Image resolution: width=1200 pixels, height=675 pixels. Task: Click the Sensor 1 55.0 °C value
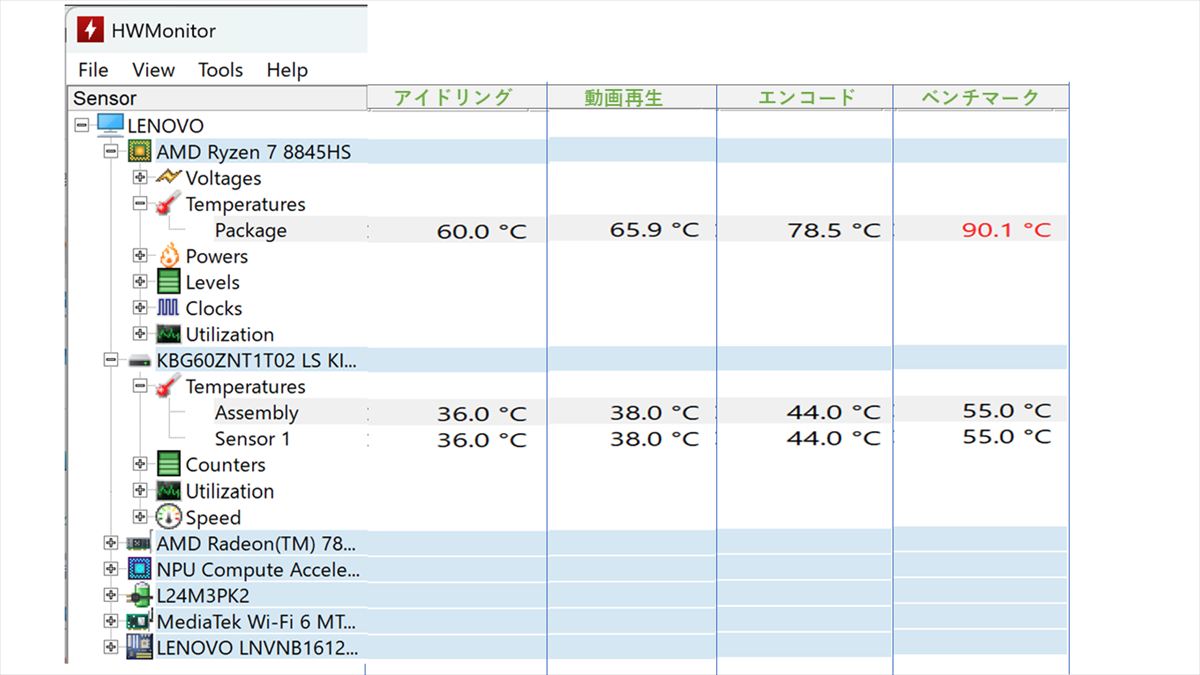pos(1007,436)
